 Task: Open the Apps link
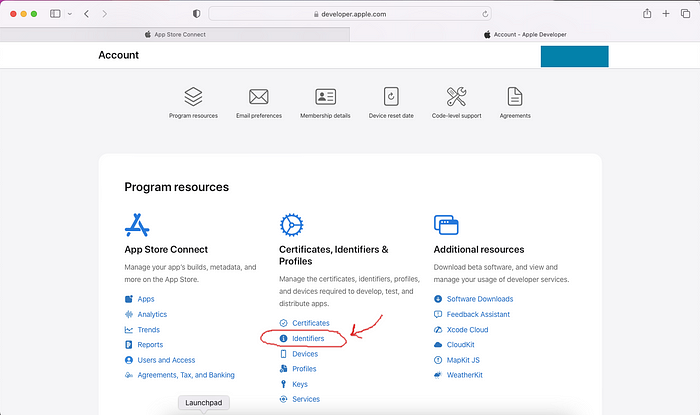point(146,299)
